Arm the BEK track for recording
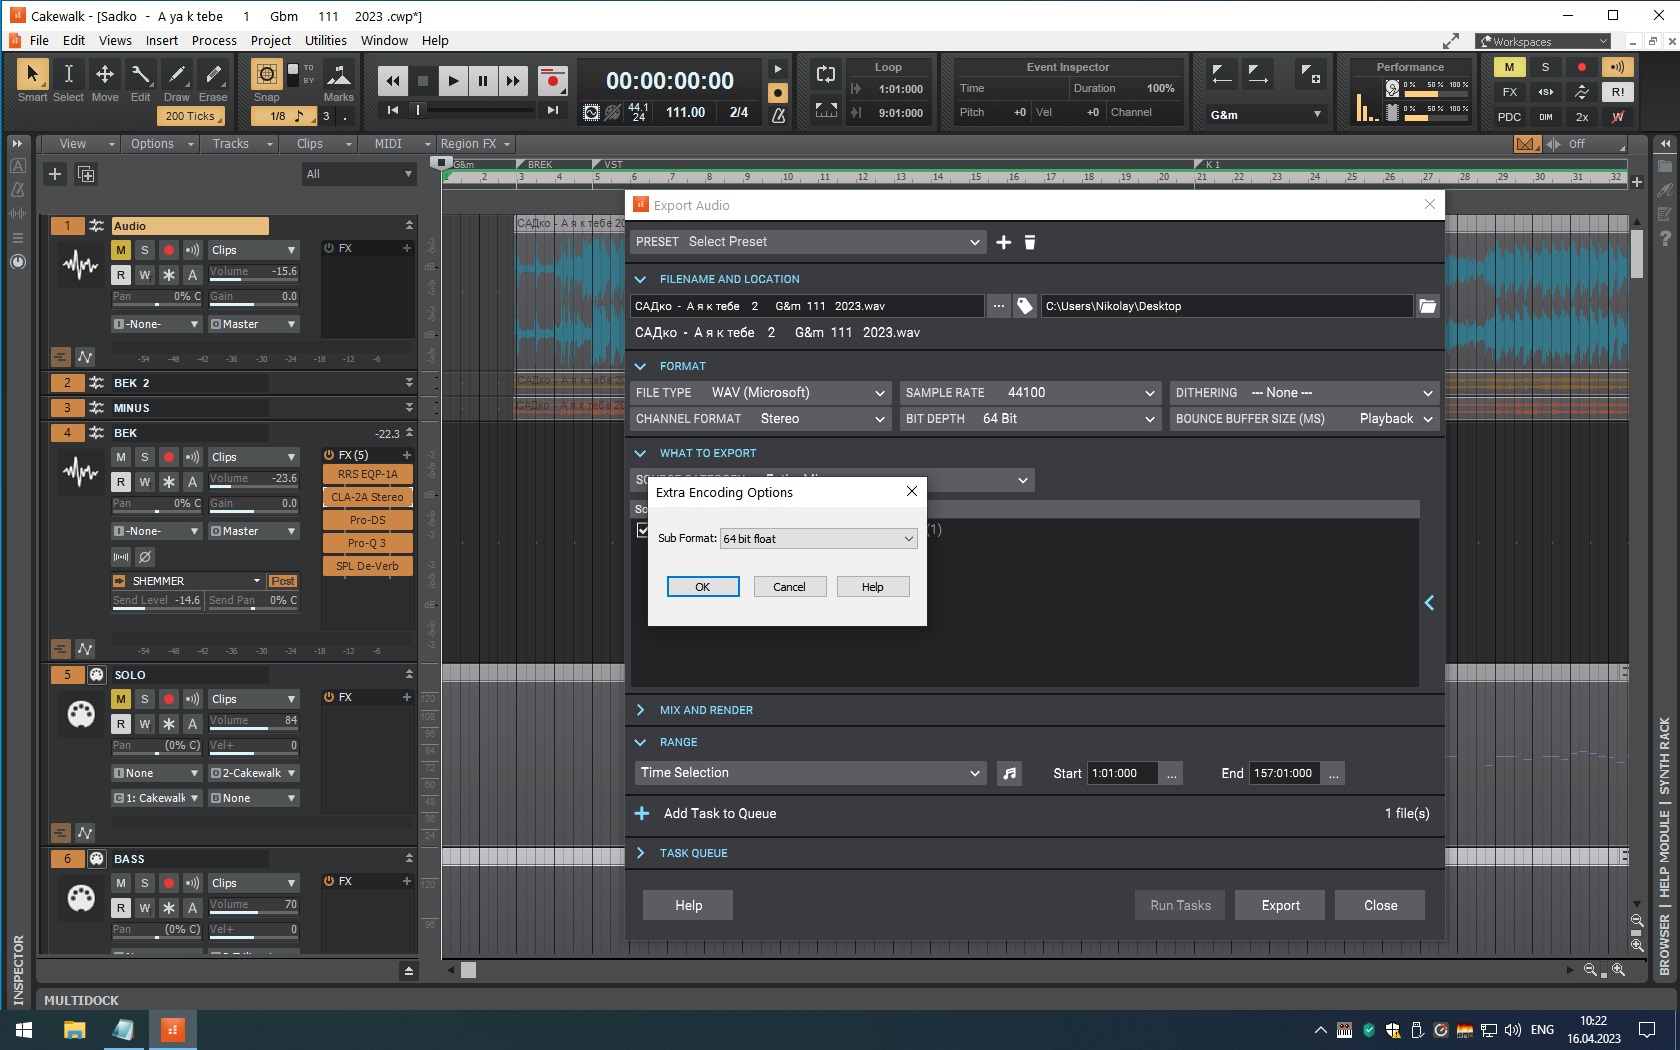The height and width of the screenshot is (1050, 1680). (169, 457)
